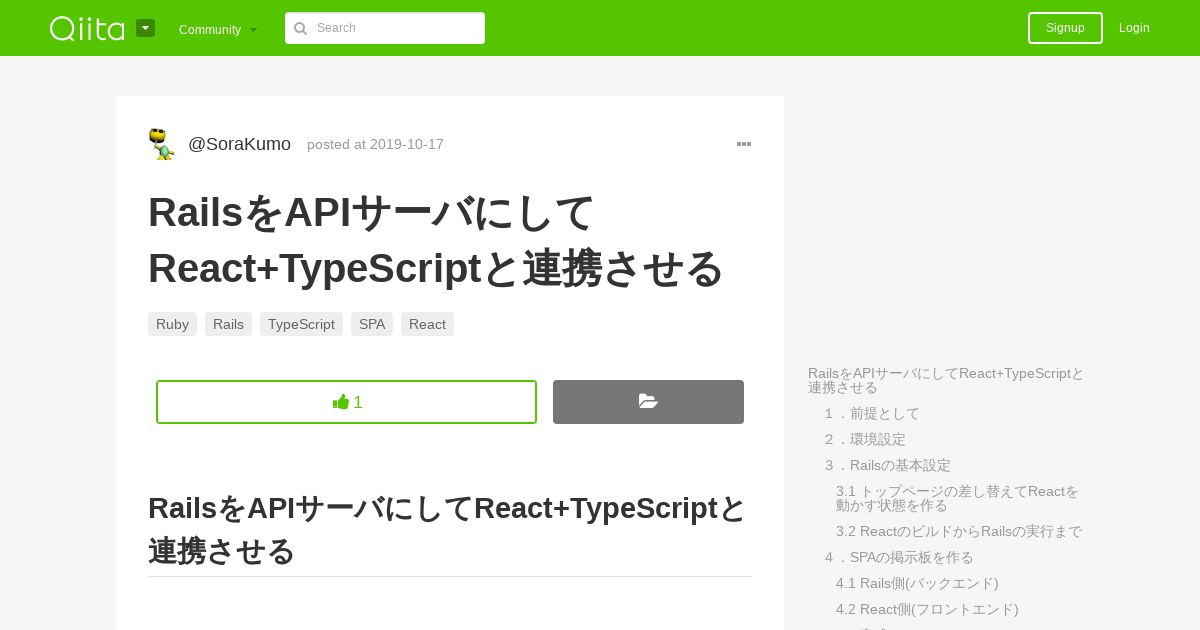Click the article body heading above divider
Viewport: 1200px width, 630px height.
pos(448,529)
